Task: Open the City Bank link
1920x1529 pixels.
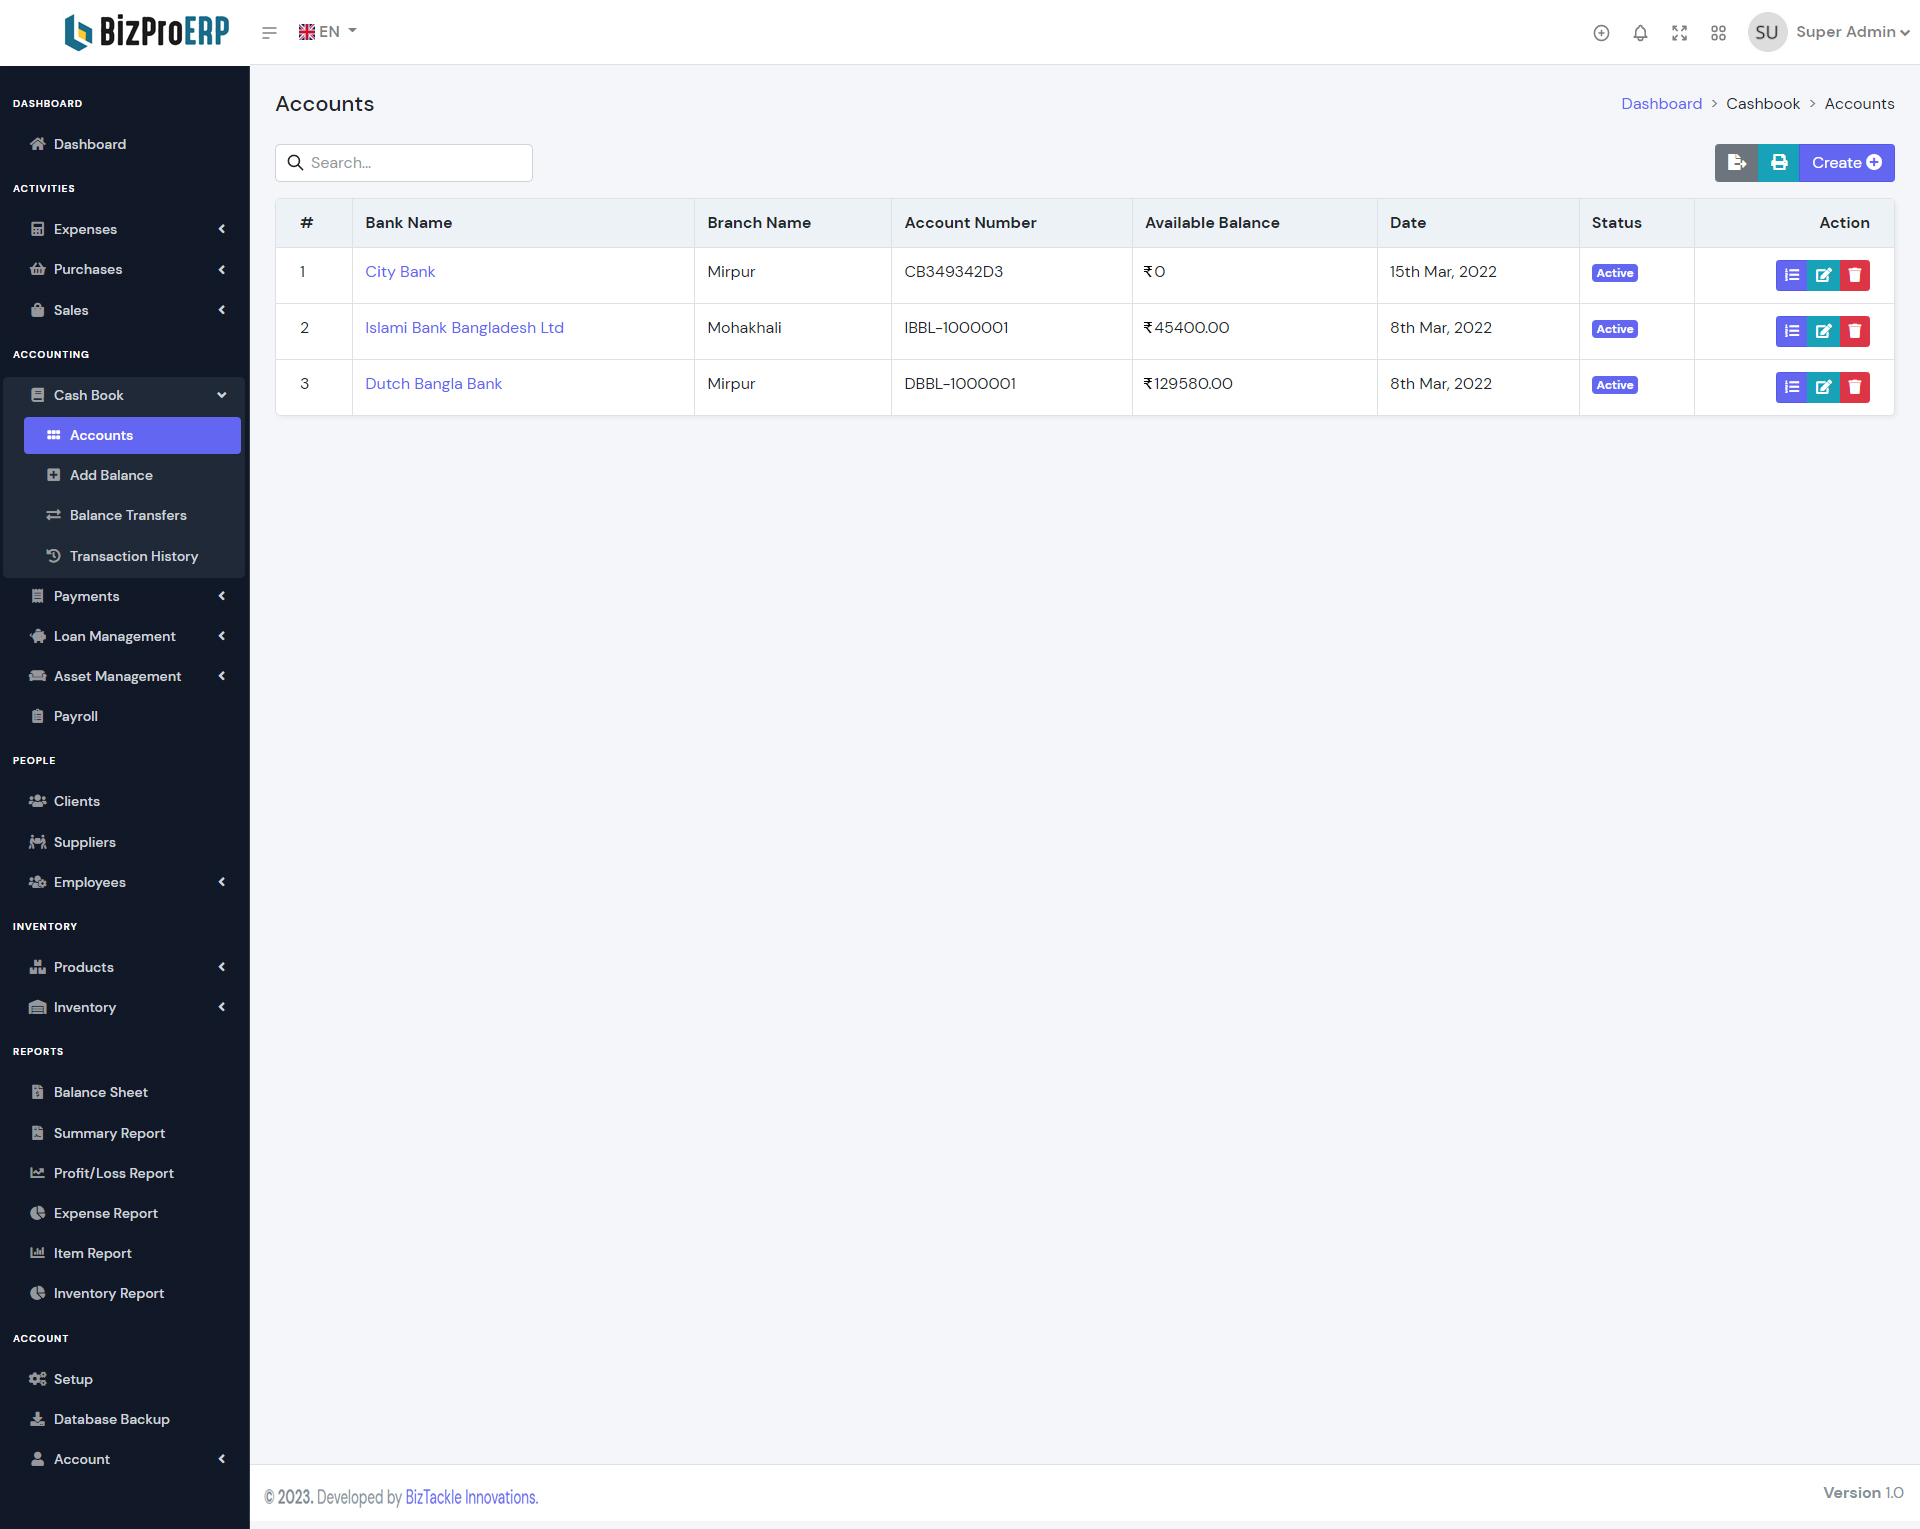Action: point(400,272)
